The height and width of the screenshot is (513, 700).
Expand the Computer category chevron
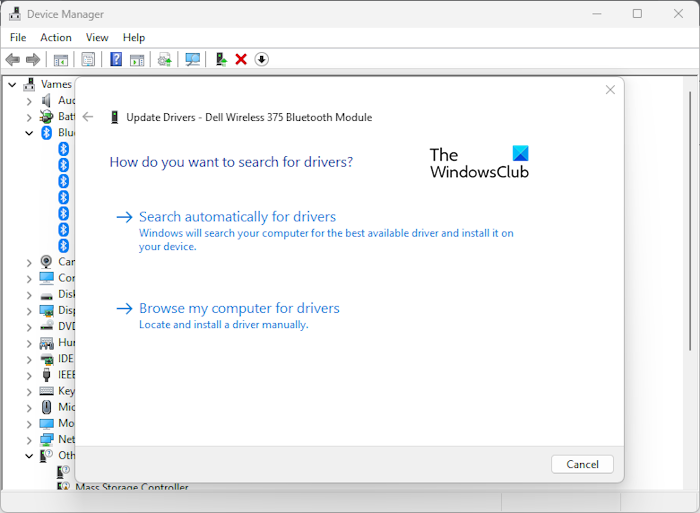pyautogui.click(x=29, y=279)
